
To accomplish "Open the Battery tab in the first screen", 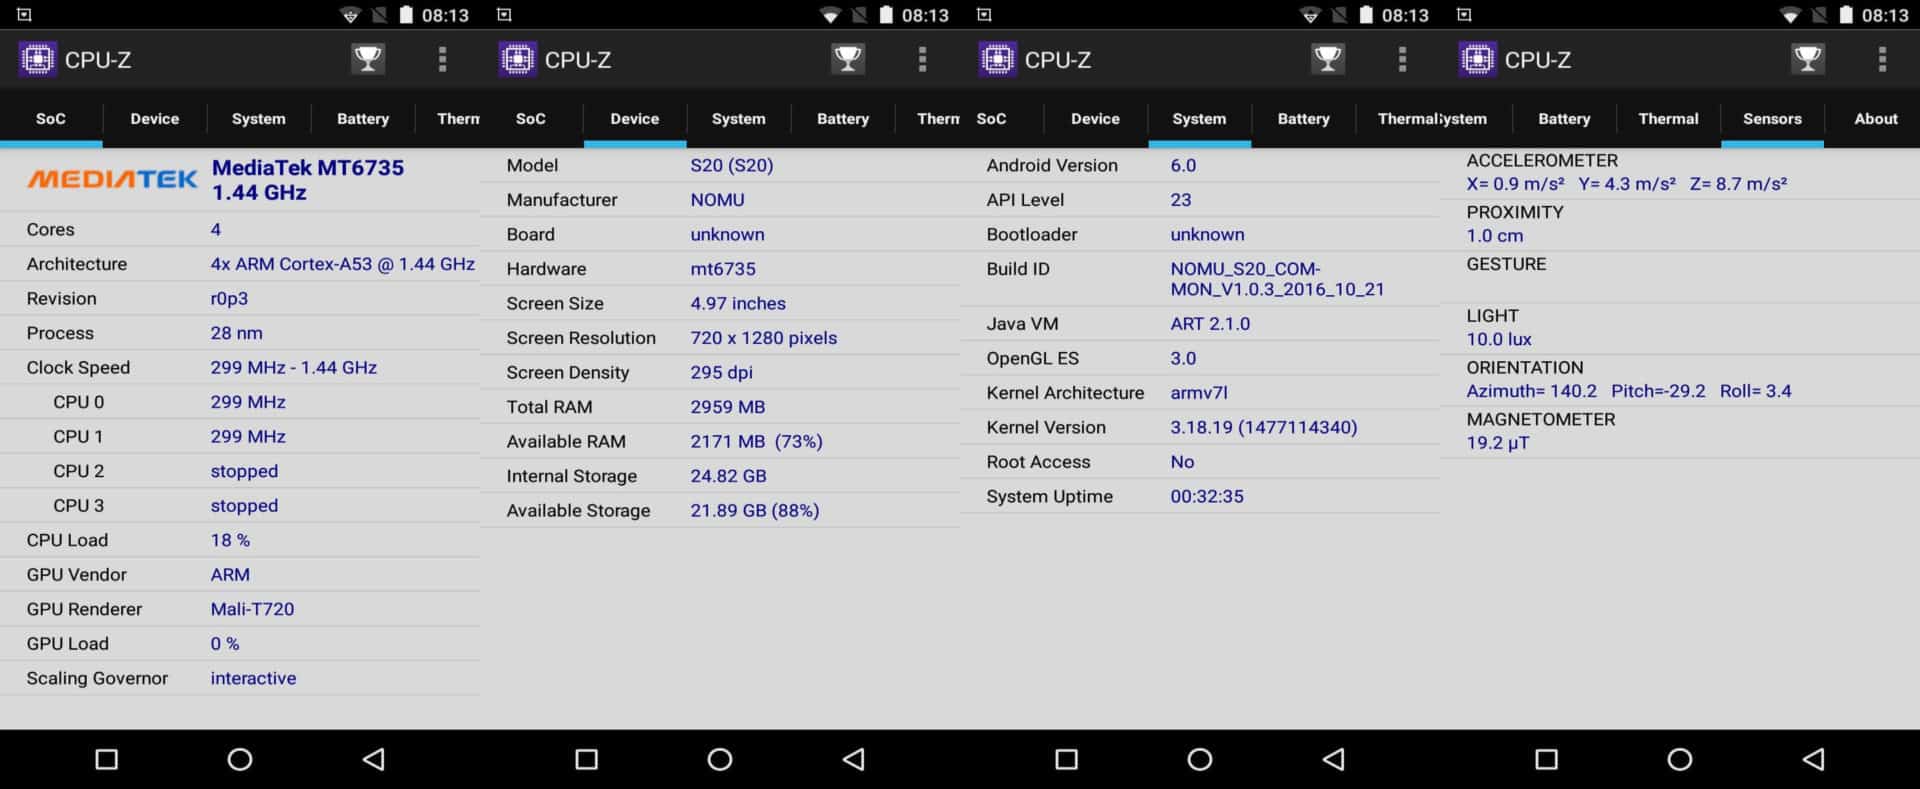I will coord(362,118).
